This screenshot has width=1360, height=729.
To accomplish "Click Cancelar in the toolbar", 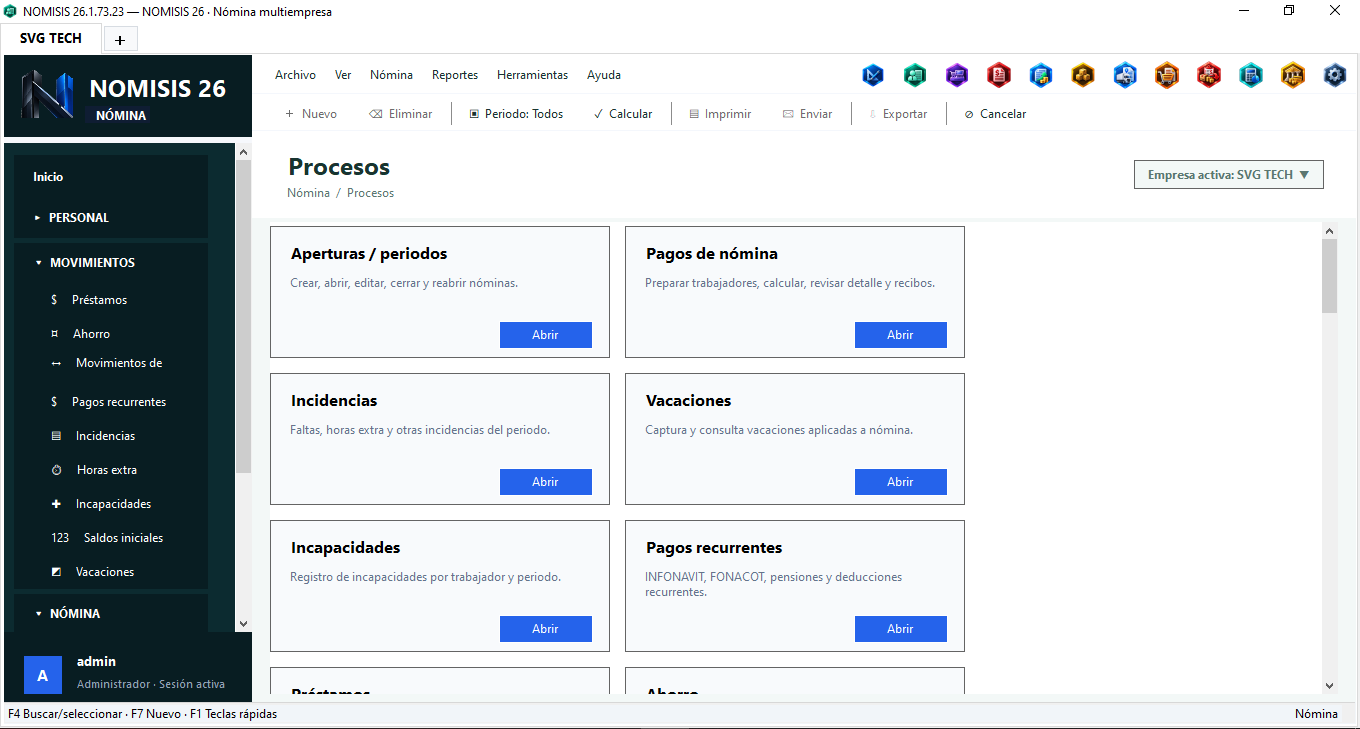I will pos(995,114).
